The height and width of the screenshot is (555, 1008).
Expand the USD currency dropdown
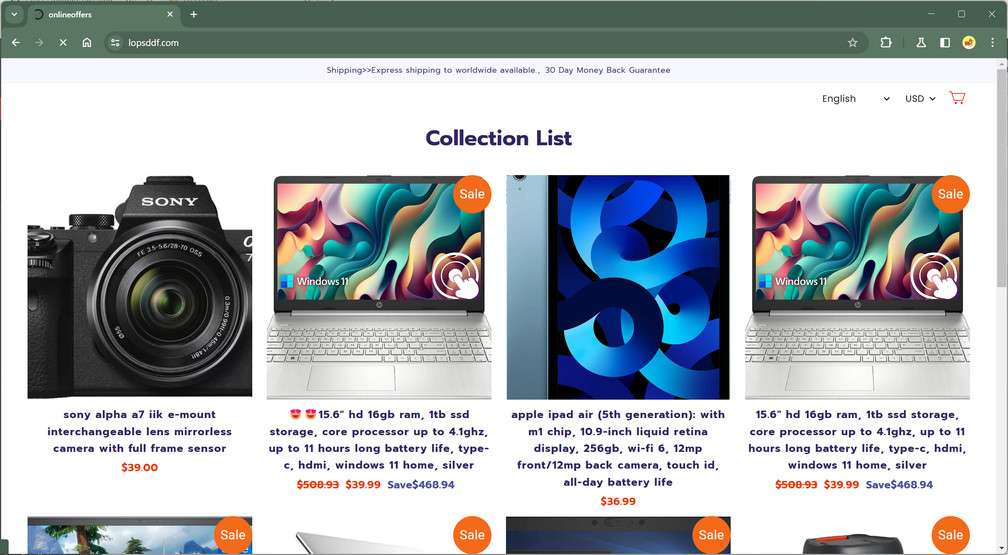(x=920, y=98)
